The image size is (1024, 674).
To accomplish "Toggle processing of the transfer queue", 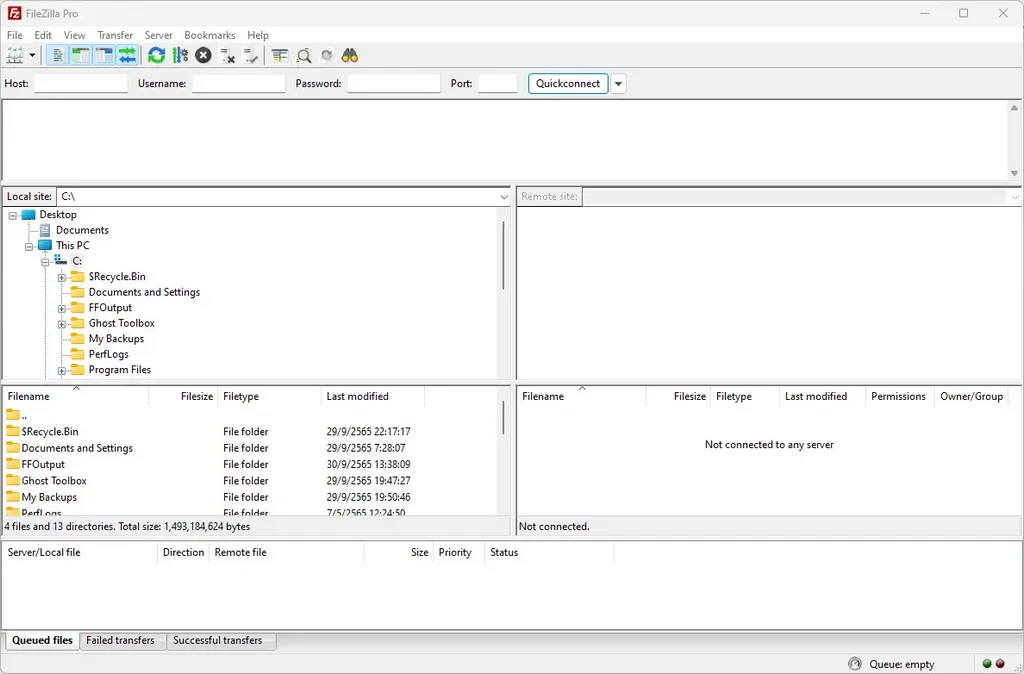I will pos(180,56).
